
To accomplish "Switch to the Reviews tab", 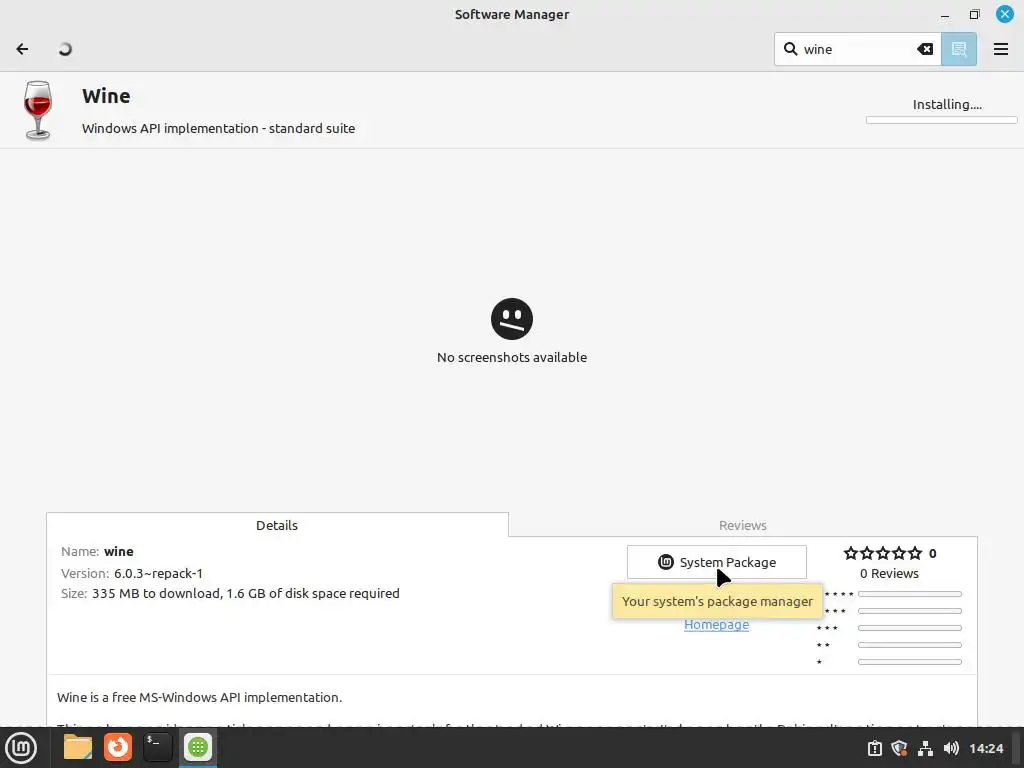I will point(743,525).
